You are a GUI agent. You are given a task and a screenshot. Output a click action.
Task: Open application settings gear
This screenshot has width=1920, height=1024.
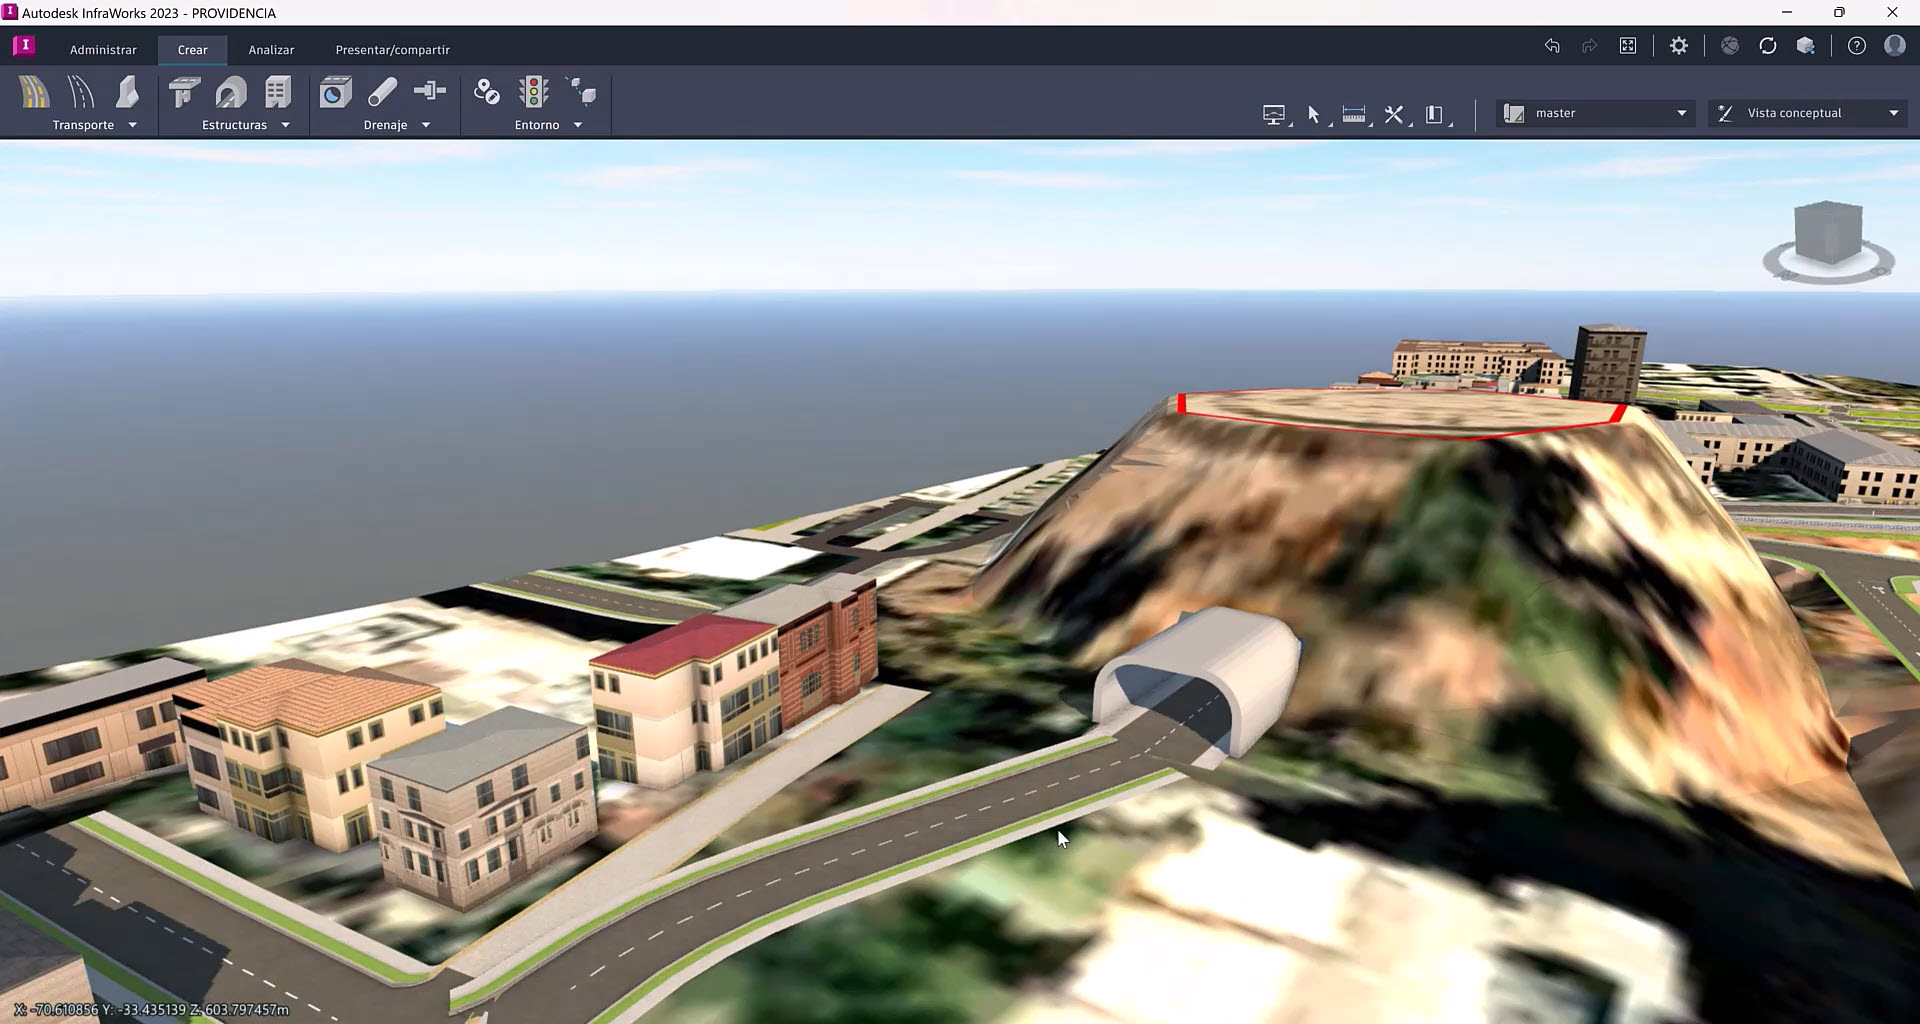pos(1678,45)
